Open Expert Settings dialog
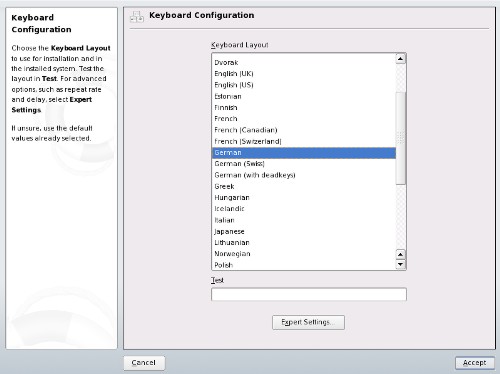The image size is (500, 374). point(308,322)
